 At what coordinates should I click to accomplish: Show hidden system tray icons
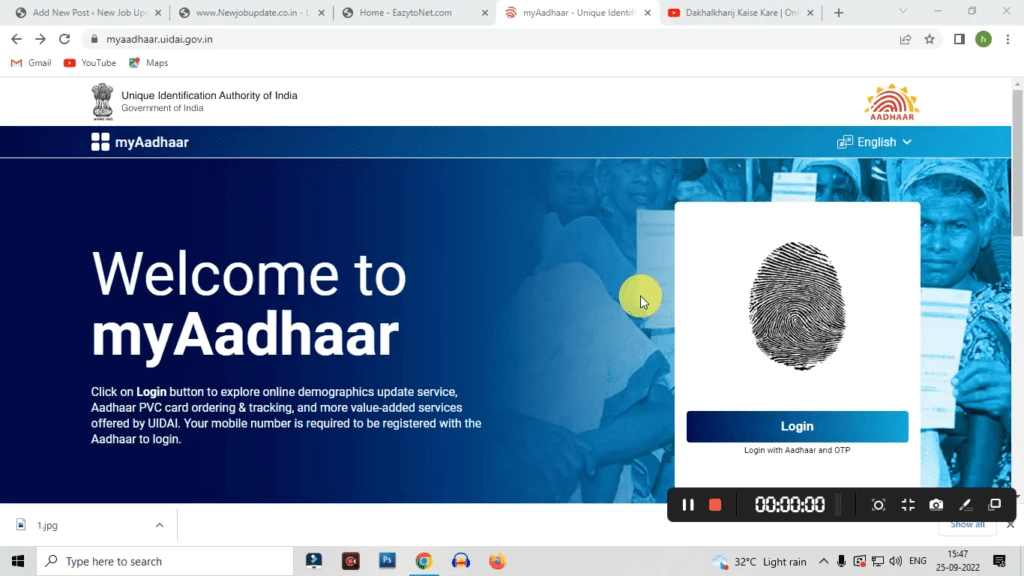[824, 561]
